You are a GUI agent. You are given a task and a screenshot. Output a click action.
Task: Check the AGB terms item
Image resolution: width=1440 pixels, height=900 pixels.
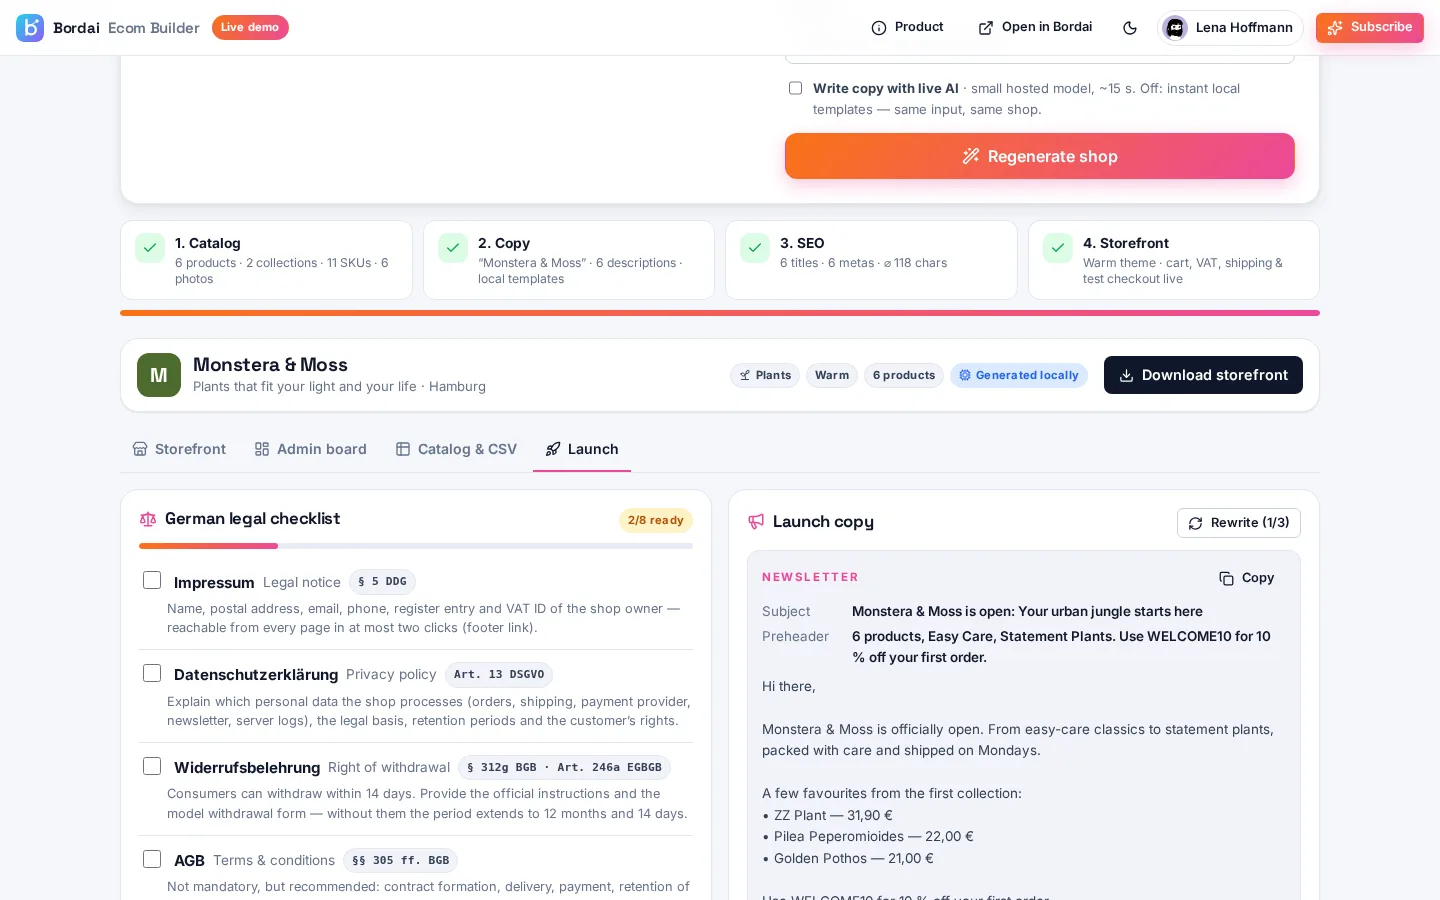pos(152,859)
